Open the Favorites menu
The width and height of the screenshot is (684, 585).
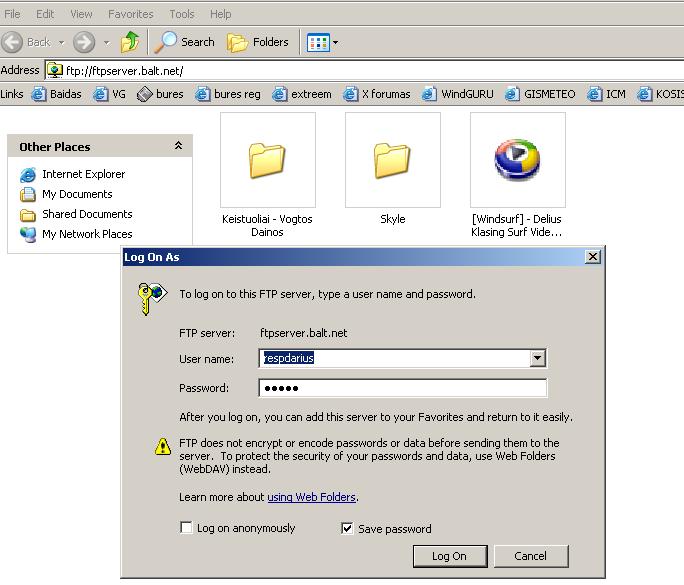coord(130,14)
